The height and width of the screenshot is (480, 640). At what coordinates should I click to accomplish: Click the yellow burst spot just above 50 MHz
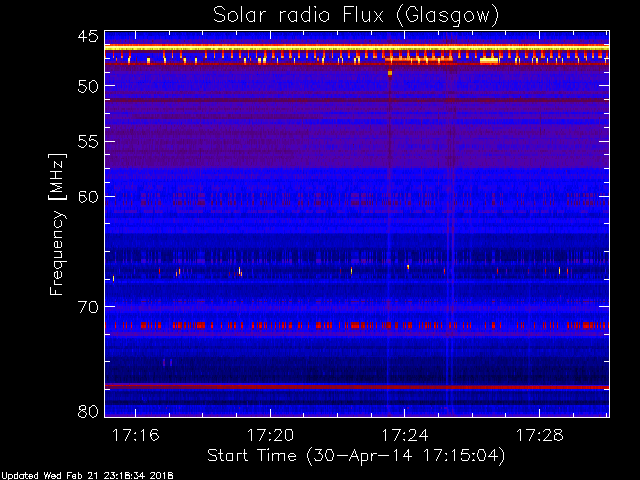390,73
